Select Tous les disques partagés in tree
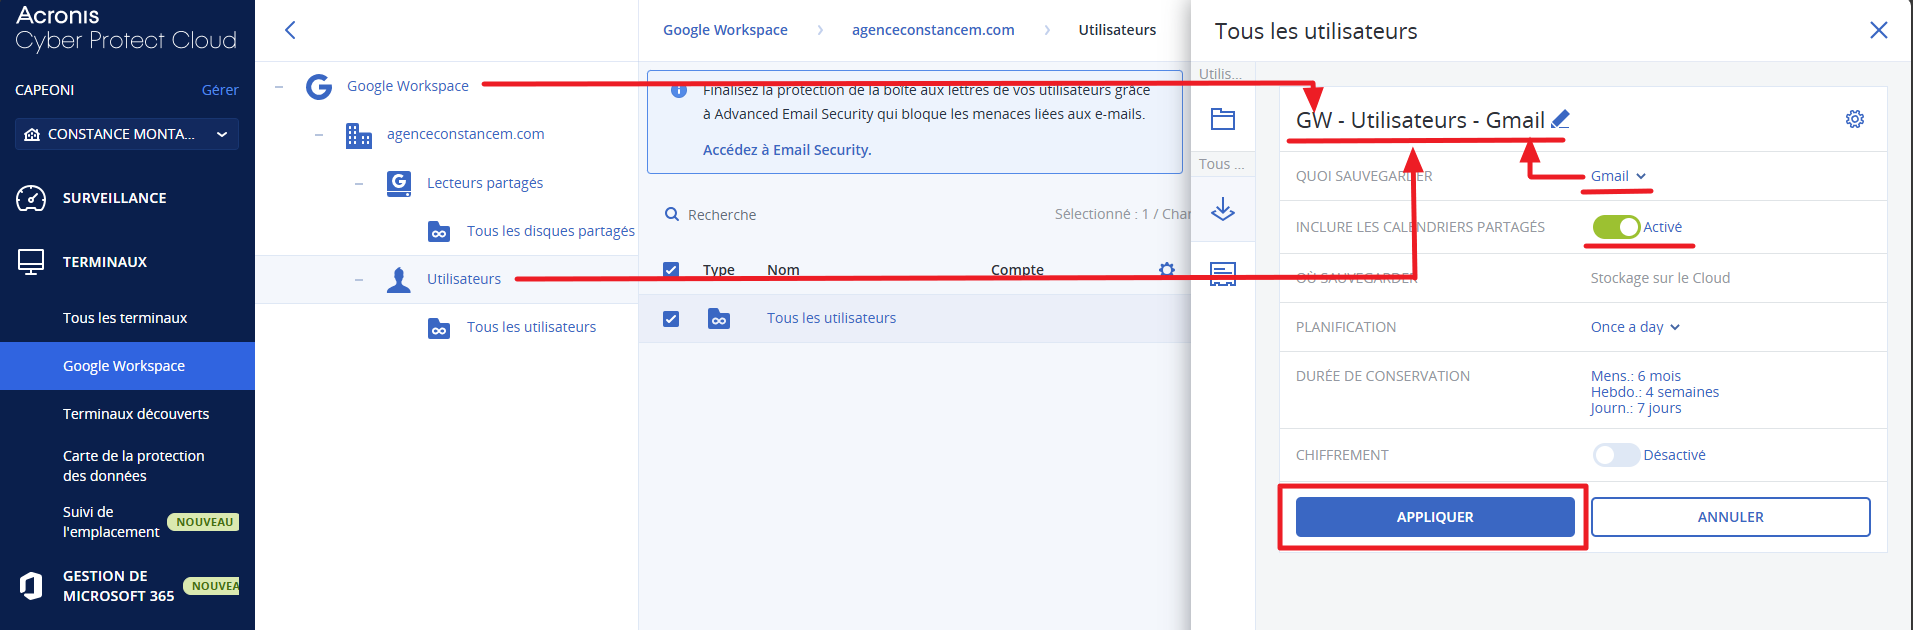Image resolution: width=1913 pixels, height=630 pixels. 551,231
